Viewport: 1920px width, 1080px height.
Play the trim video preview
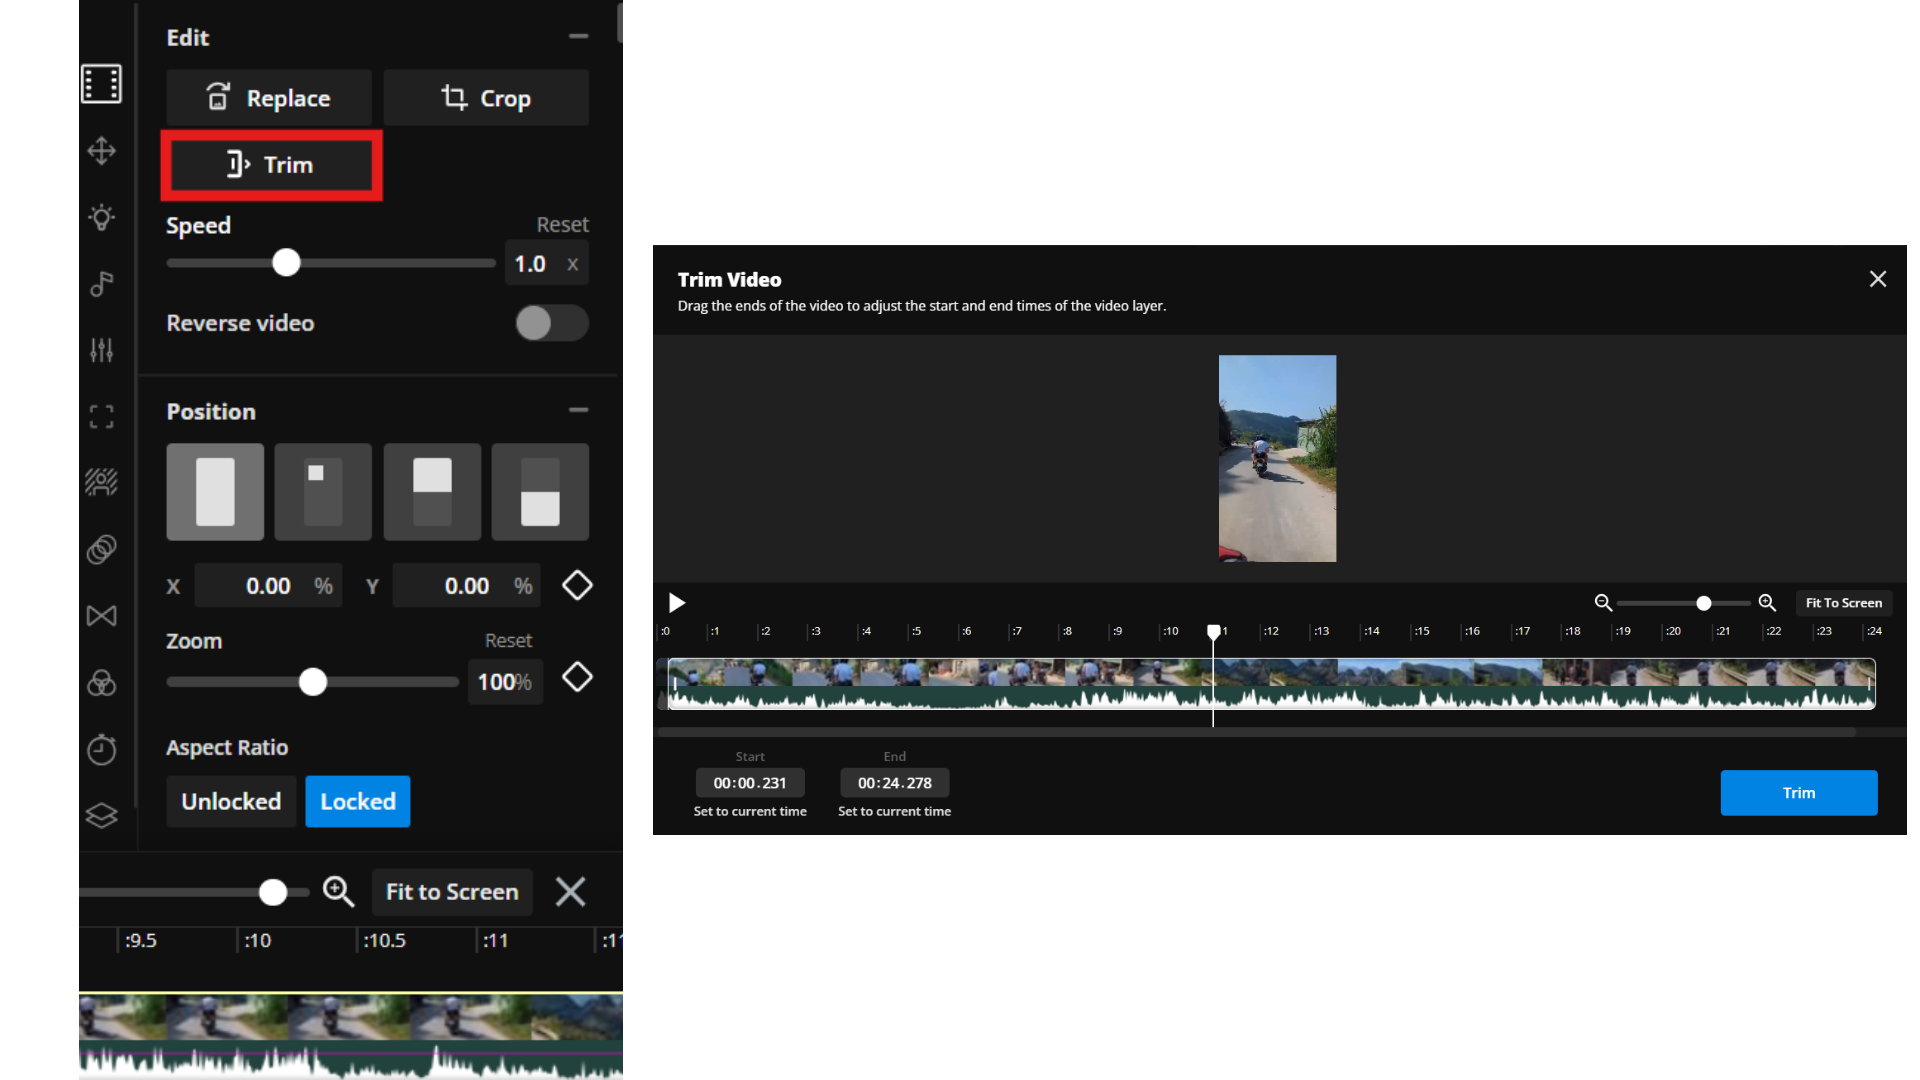tap(677, 603)
